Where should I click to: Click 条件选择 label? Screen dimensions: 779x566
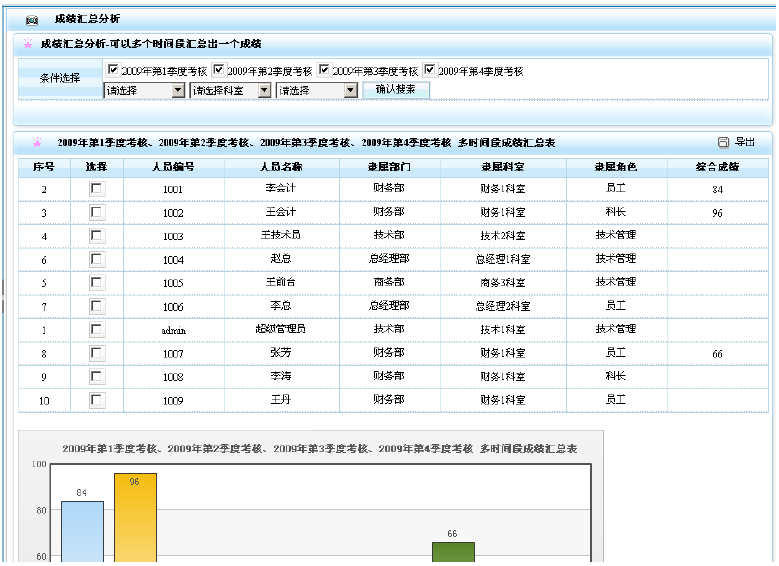click(60, 78)
